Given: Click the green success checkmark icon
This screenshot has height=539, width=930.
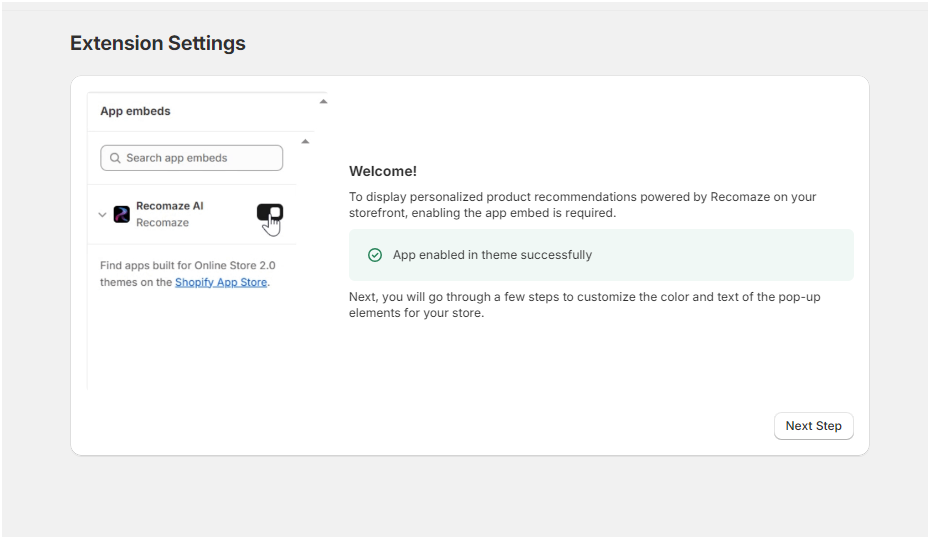Looking at the screenshot, I should pos(375,255).
